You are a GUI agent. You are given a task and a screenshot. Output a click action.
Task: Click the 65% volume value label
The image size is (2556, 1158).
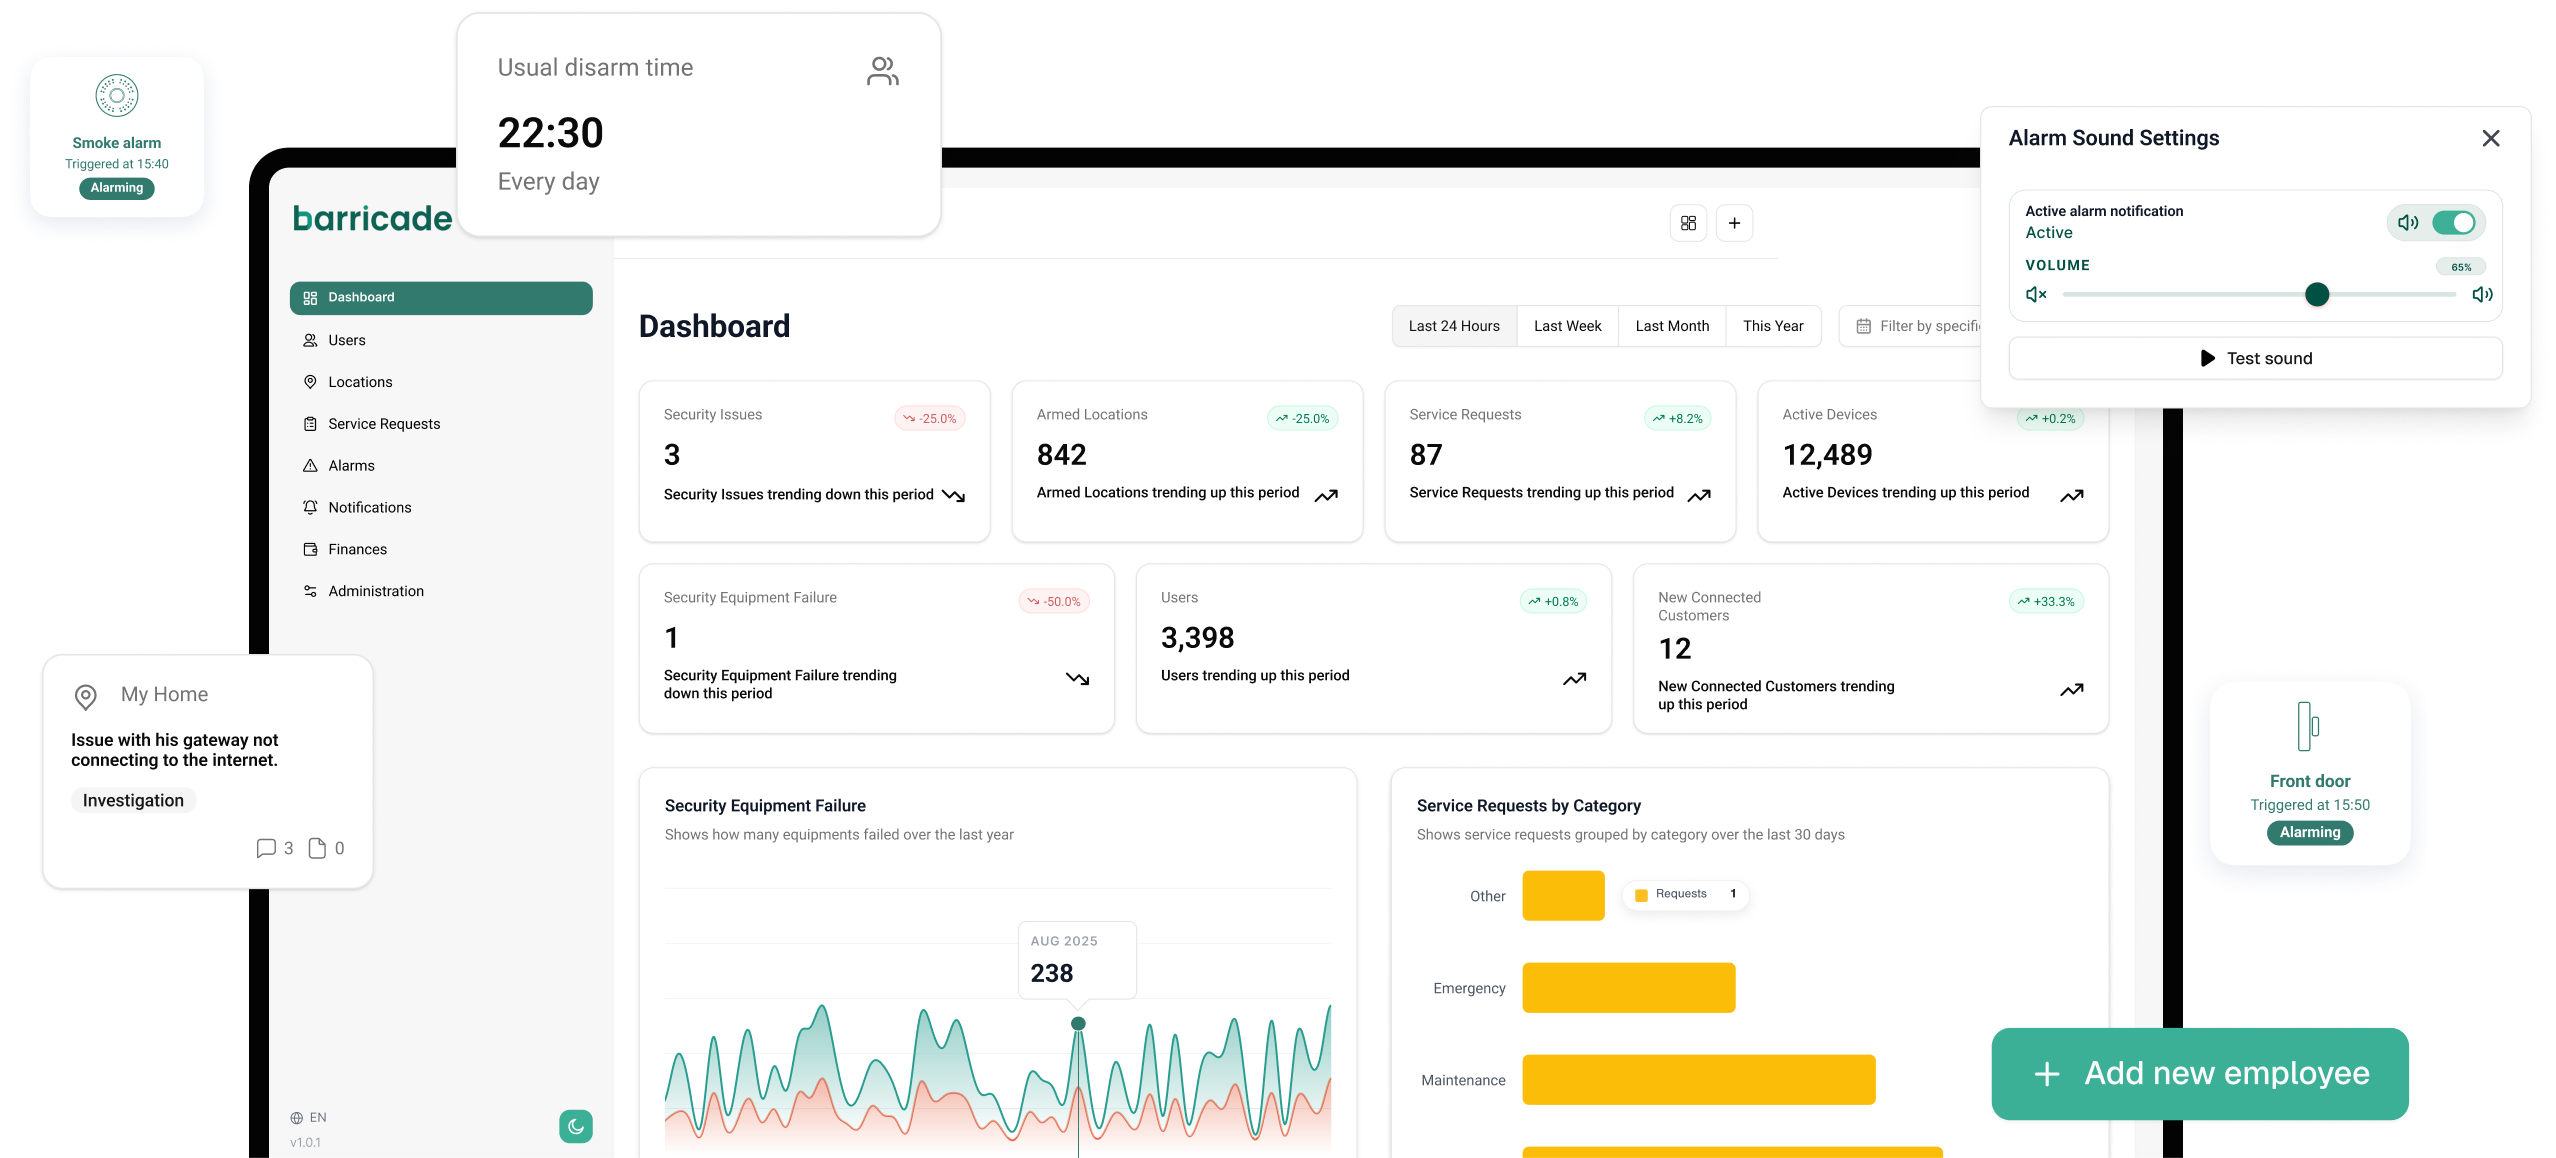click(2461, 267)
